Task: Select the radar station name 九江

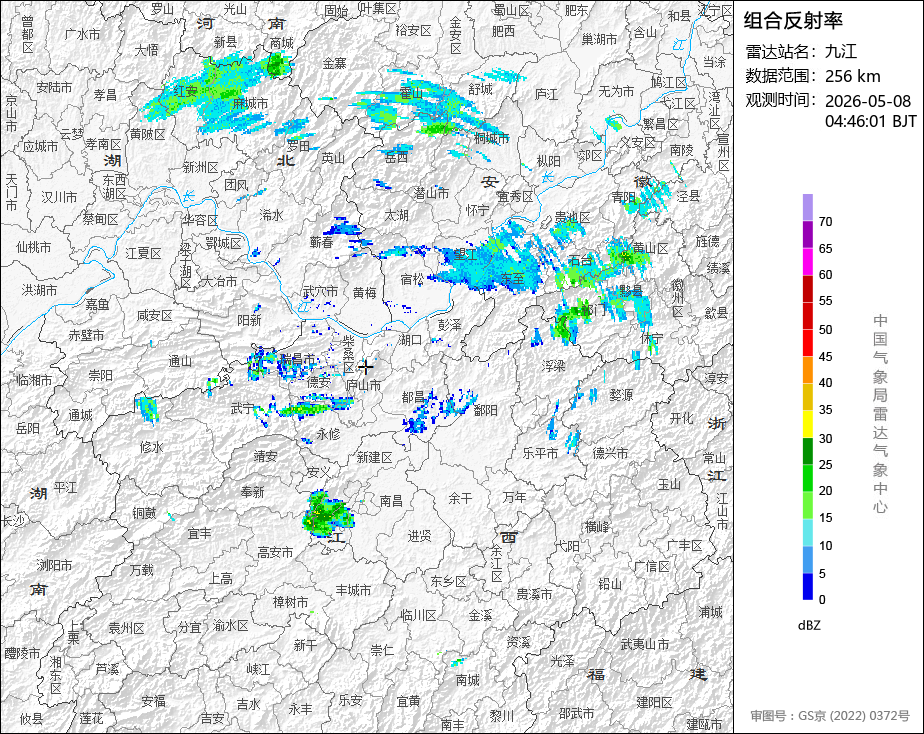Action: tap(840, 51)
